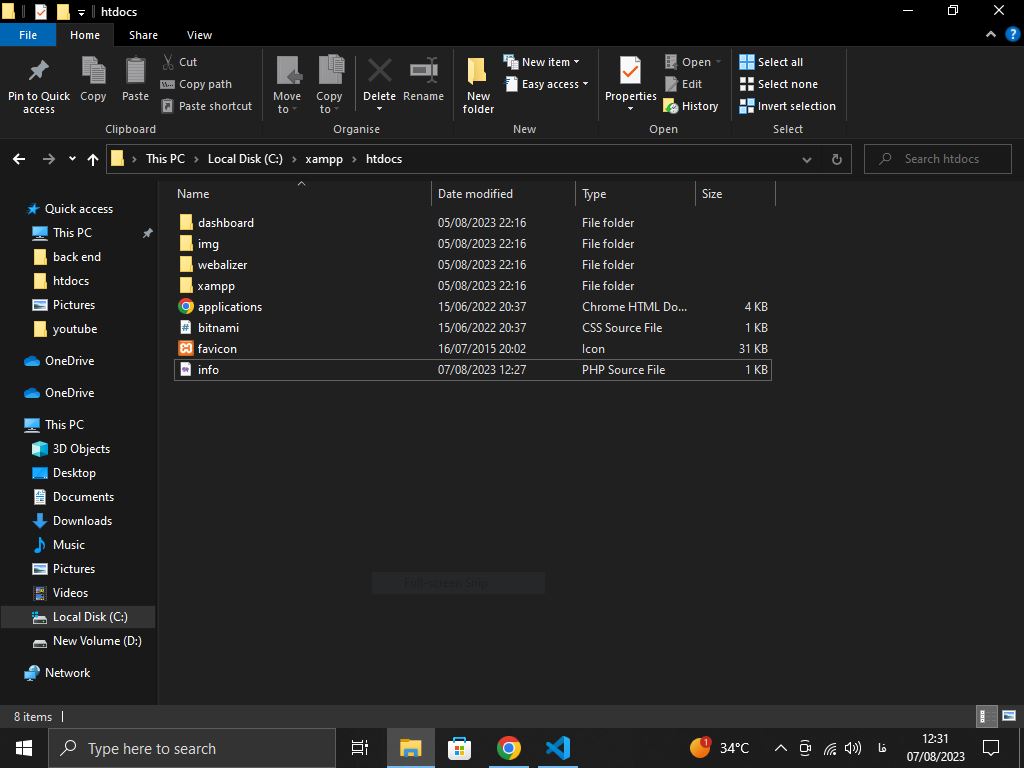Viewport: 1024px width, 768px height.
Task: Open New Volume (D:) drive
Action: pyautogui.click(x=97, y=641)
